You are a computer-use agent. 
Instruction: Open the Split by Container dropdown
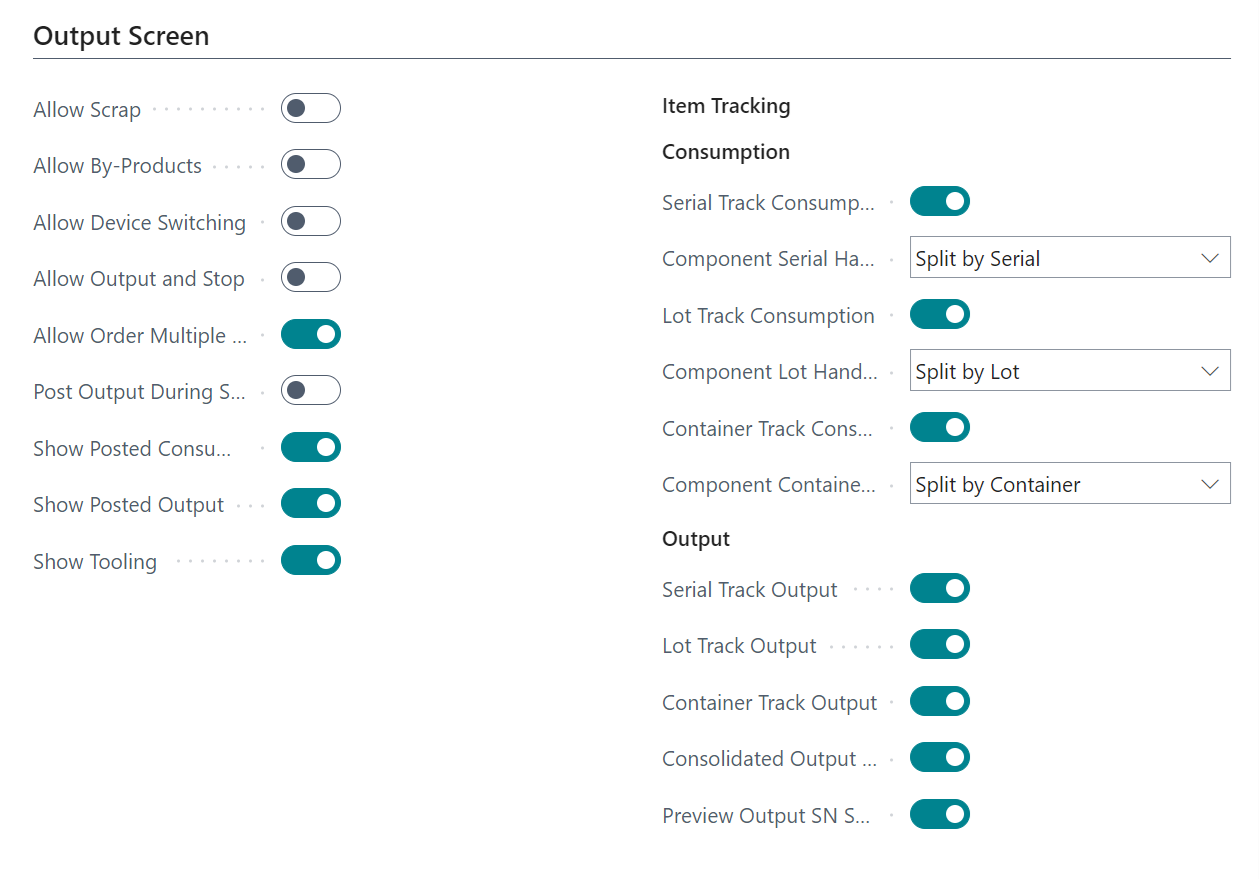1069,484
